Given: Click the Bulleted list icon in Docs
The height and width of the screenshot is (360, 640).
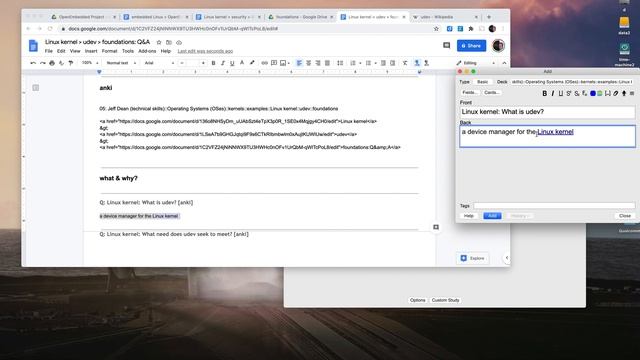Looking at the screenshot, I should point(368,63).
